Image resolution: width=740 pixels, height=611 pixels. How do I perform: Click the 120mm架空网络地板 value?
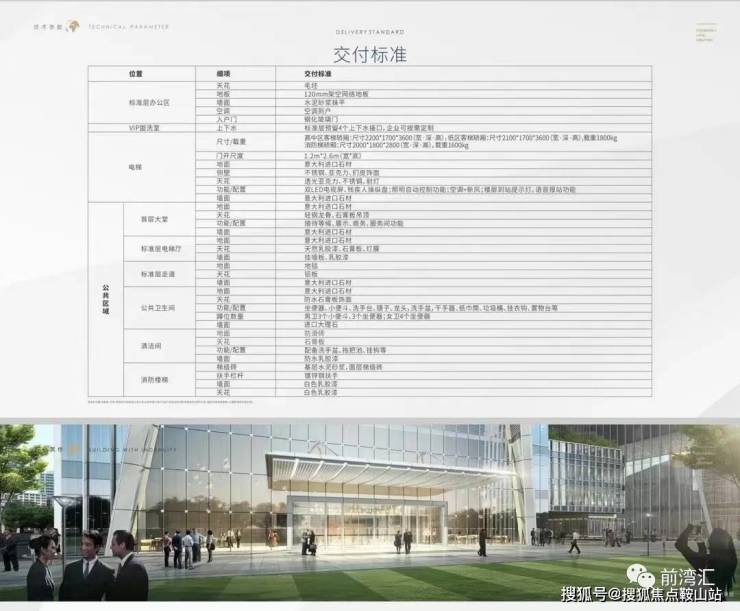click(x=336, y=94)
